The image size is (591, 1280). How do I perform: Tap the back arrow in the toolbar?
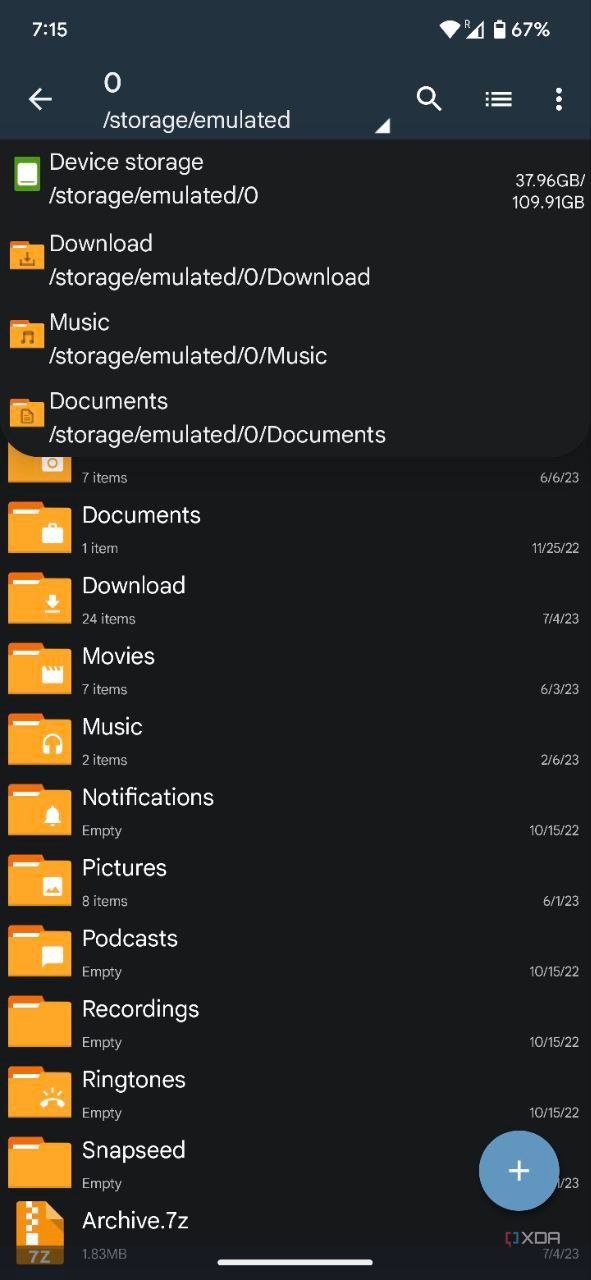(40, 99)
